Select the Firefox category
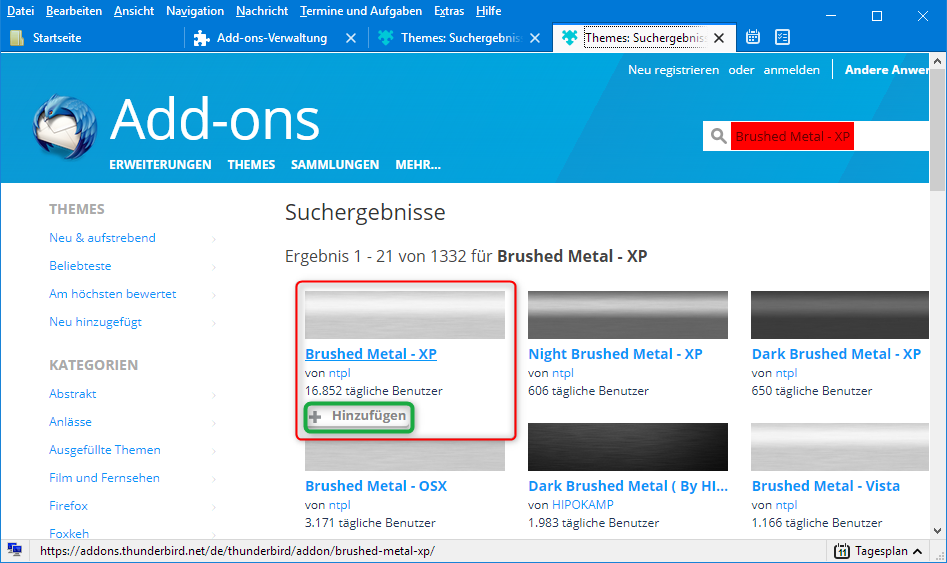This screenshot has height=563, width=947. coord(68,506)
